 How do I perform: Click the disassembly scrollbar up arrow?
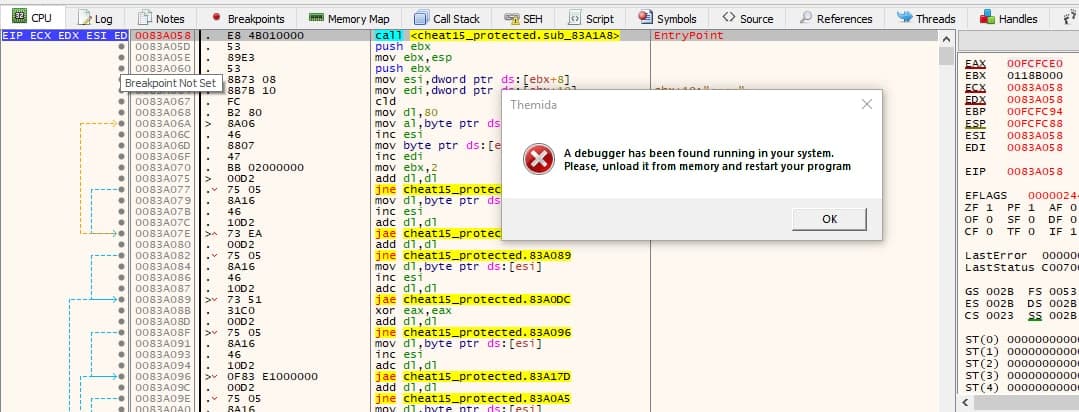(947, 37)
